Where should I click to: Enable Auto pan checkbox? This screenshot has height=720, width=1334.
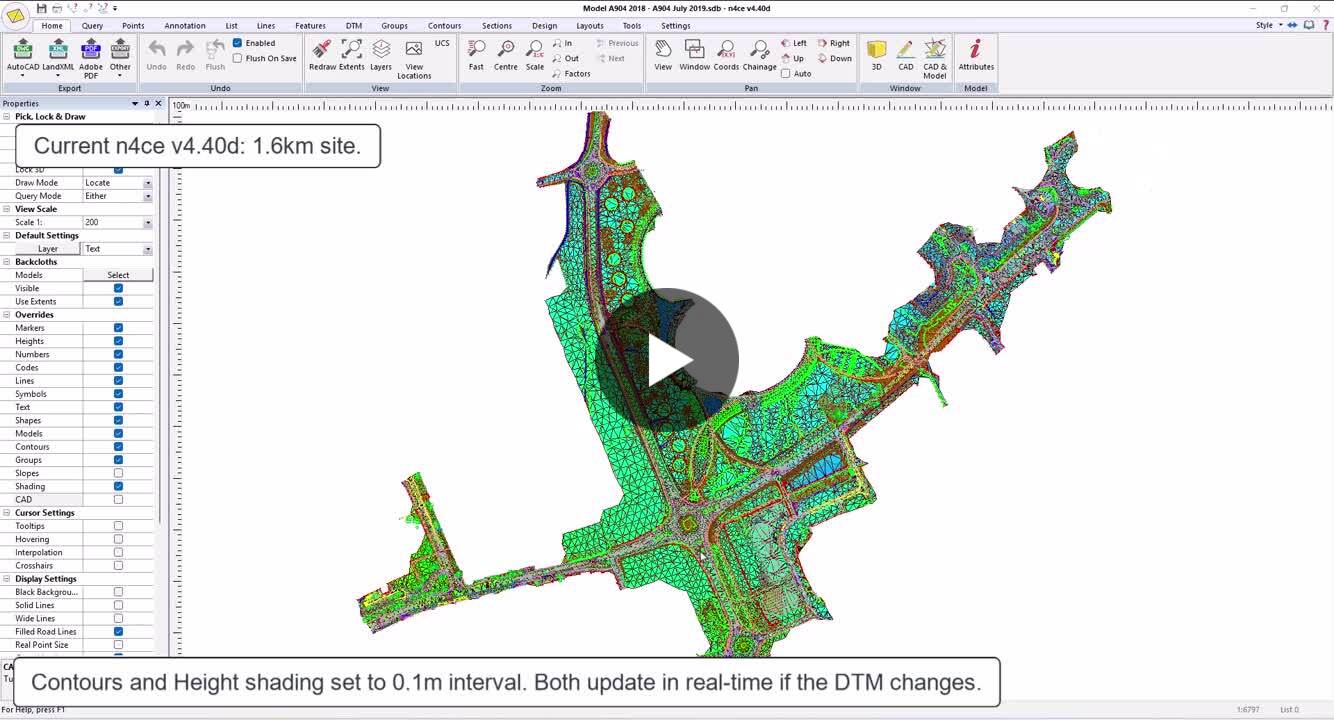click(x=785, y=73)
